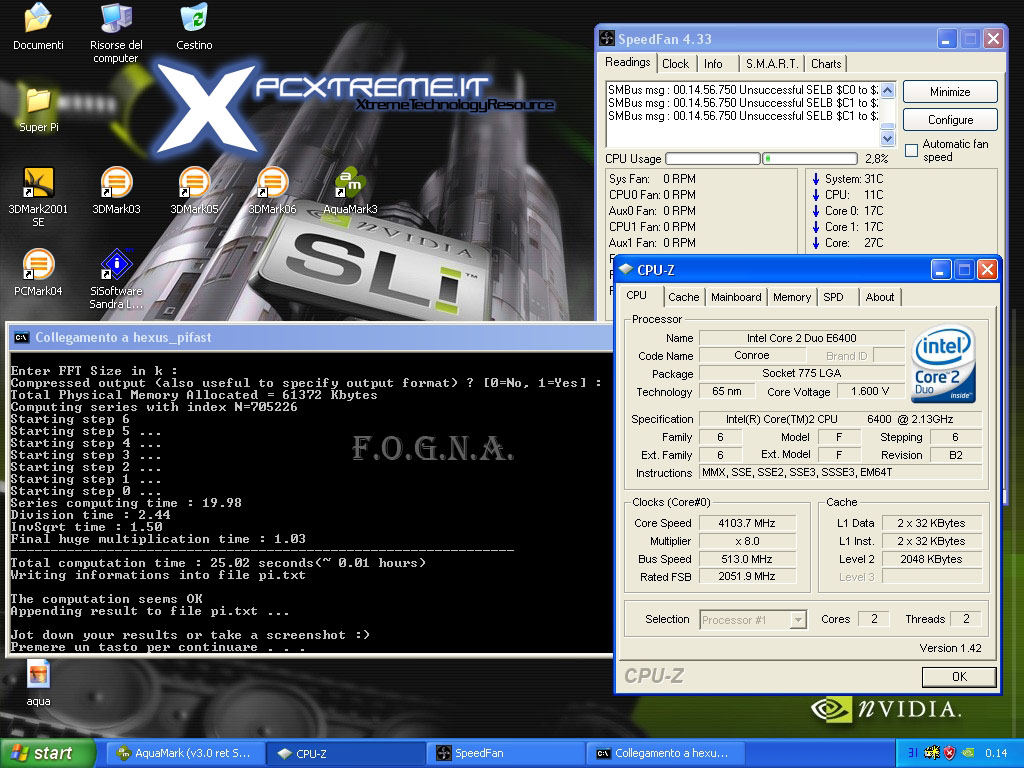1024x768 pixels.
Task: Launch the 3DMark06 shortcut
Action: [x=272, y=191]
